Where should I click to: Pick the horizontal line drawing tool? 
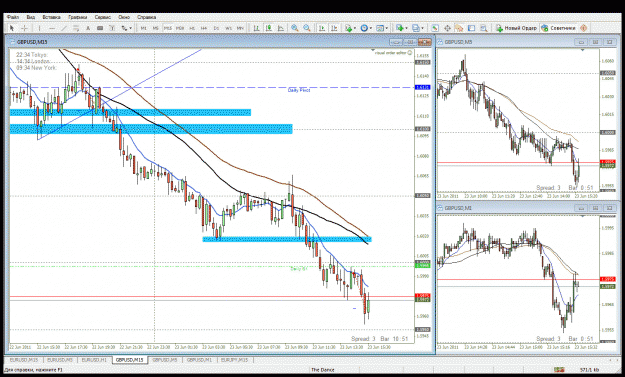click(52, 28)
